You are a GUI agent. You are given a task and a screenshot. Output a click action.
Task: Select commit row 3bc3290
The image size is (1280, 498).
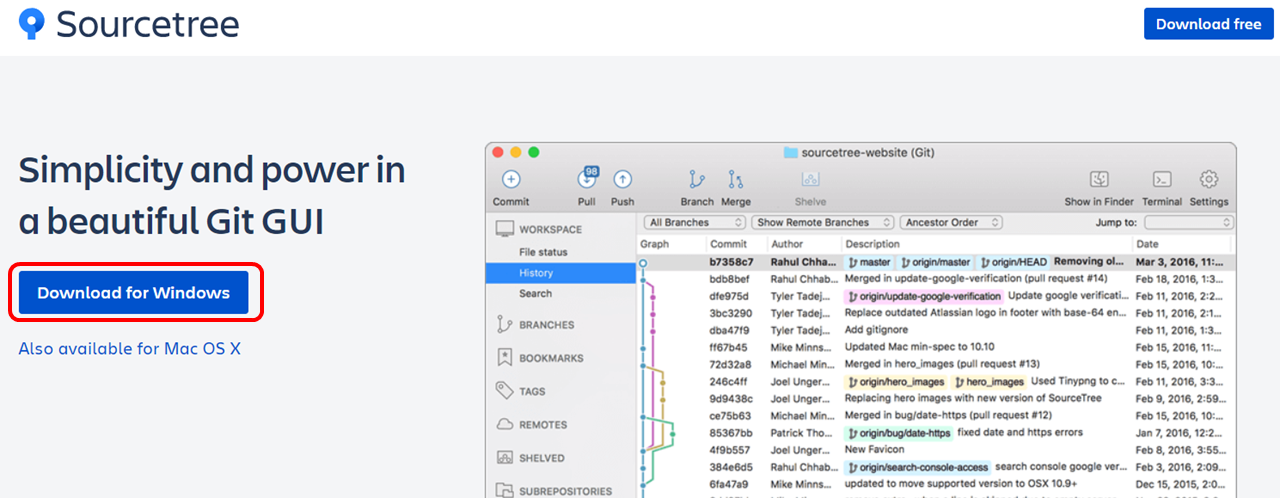(936, 313)
